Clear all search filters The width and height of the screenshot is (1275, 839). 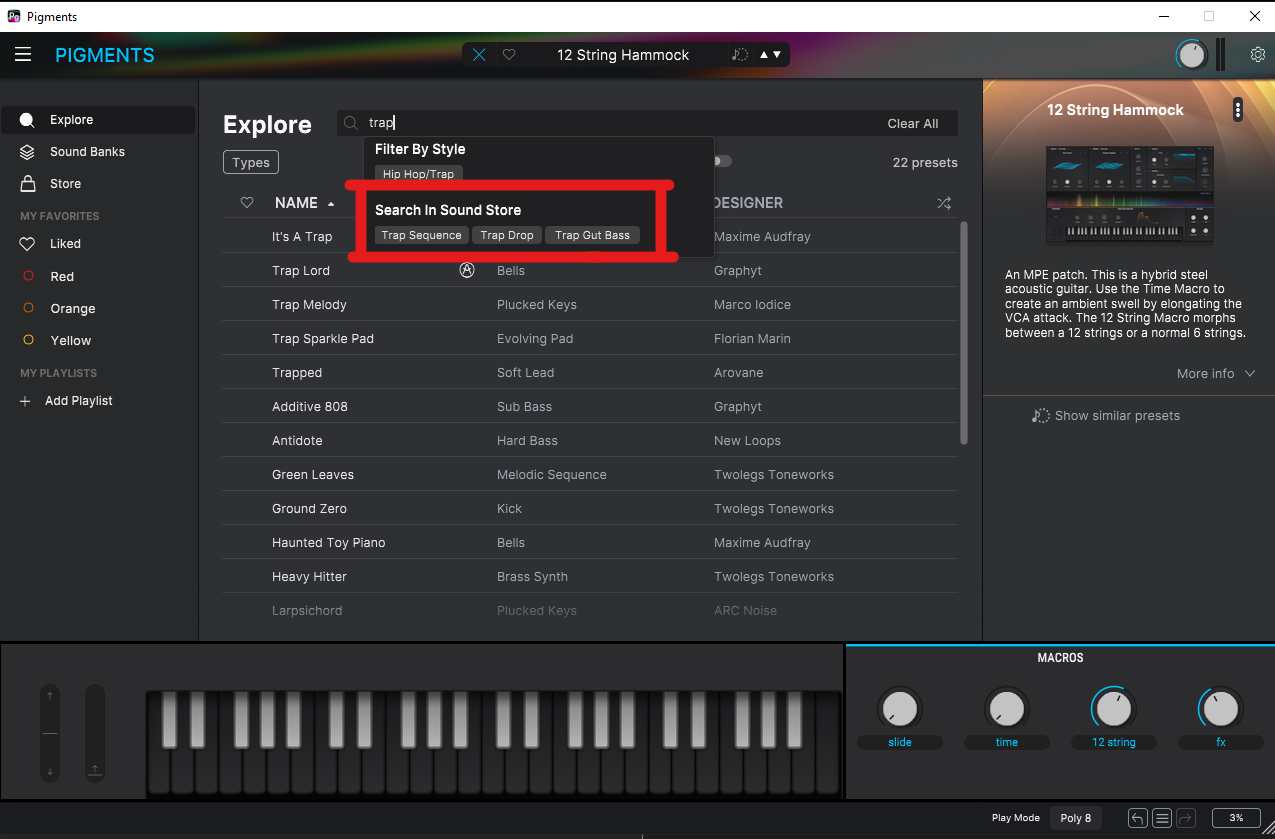(x=913, y=123)
